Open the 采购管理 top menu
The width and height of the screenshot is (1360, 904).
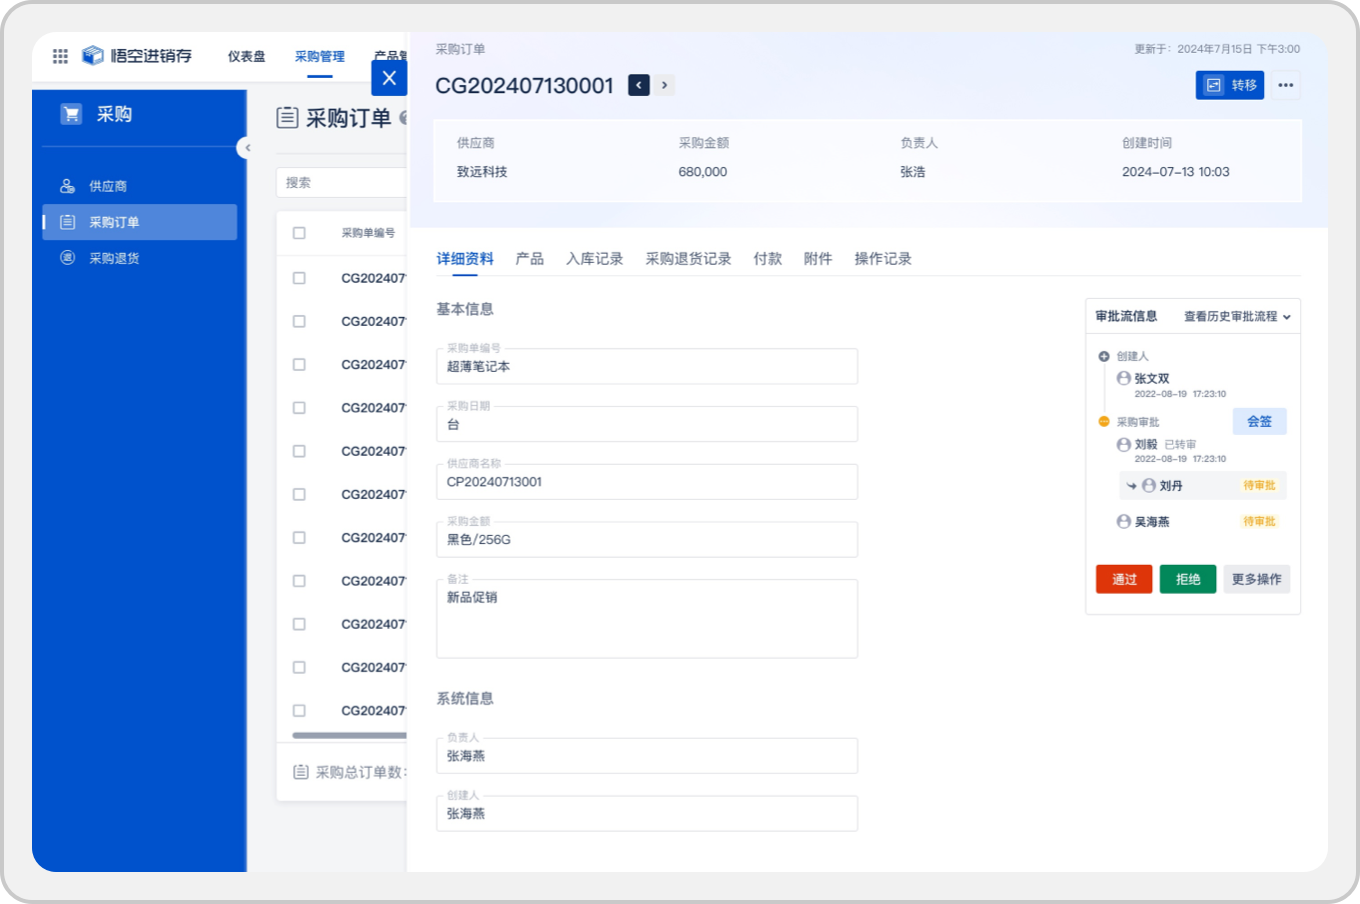320,56
